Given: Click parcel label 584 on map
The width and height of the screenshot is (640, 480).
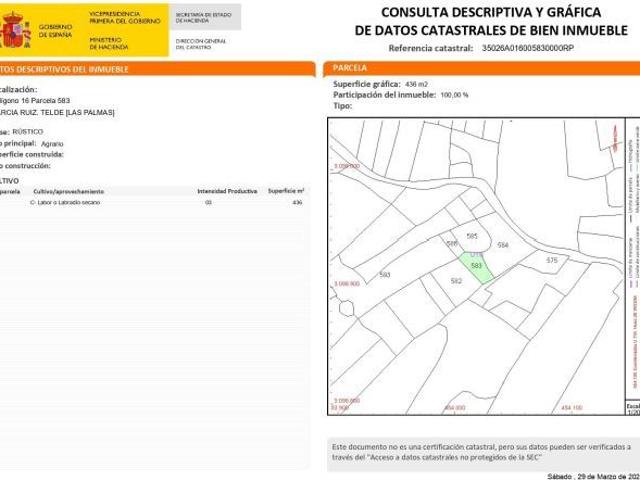Looking at the screenshot, I should 503,245.
